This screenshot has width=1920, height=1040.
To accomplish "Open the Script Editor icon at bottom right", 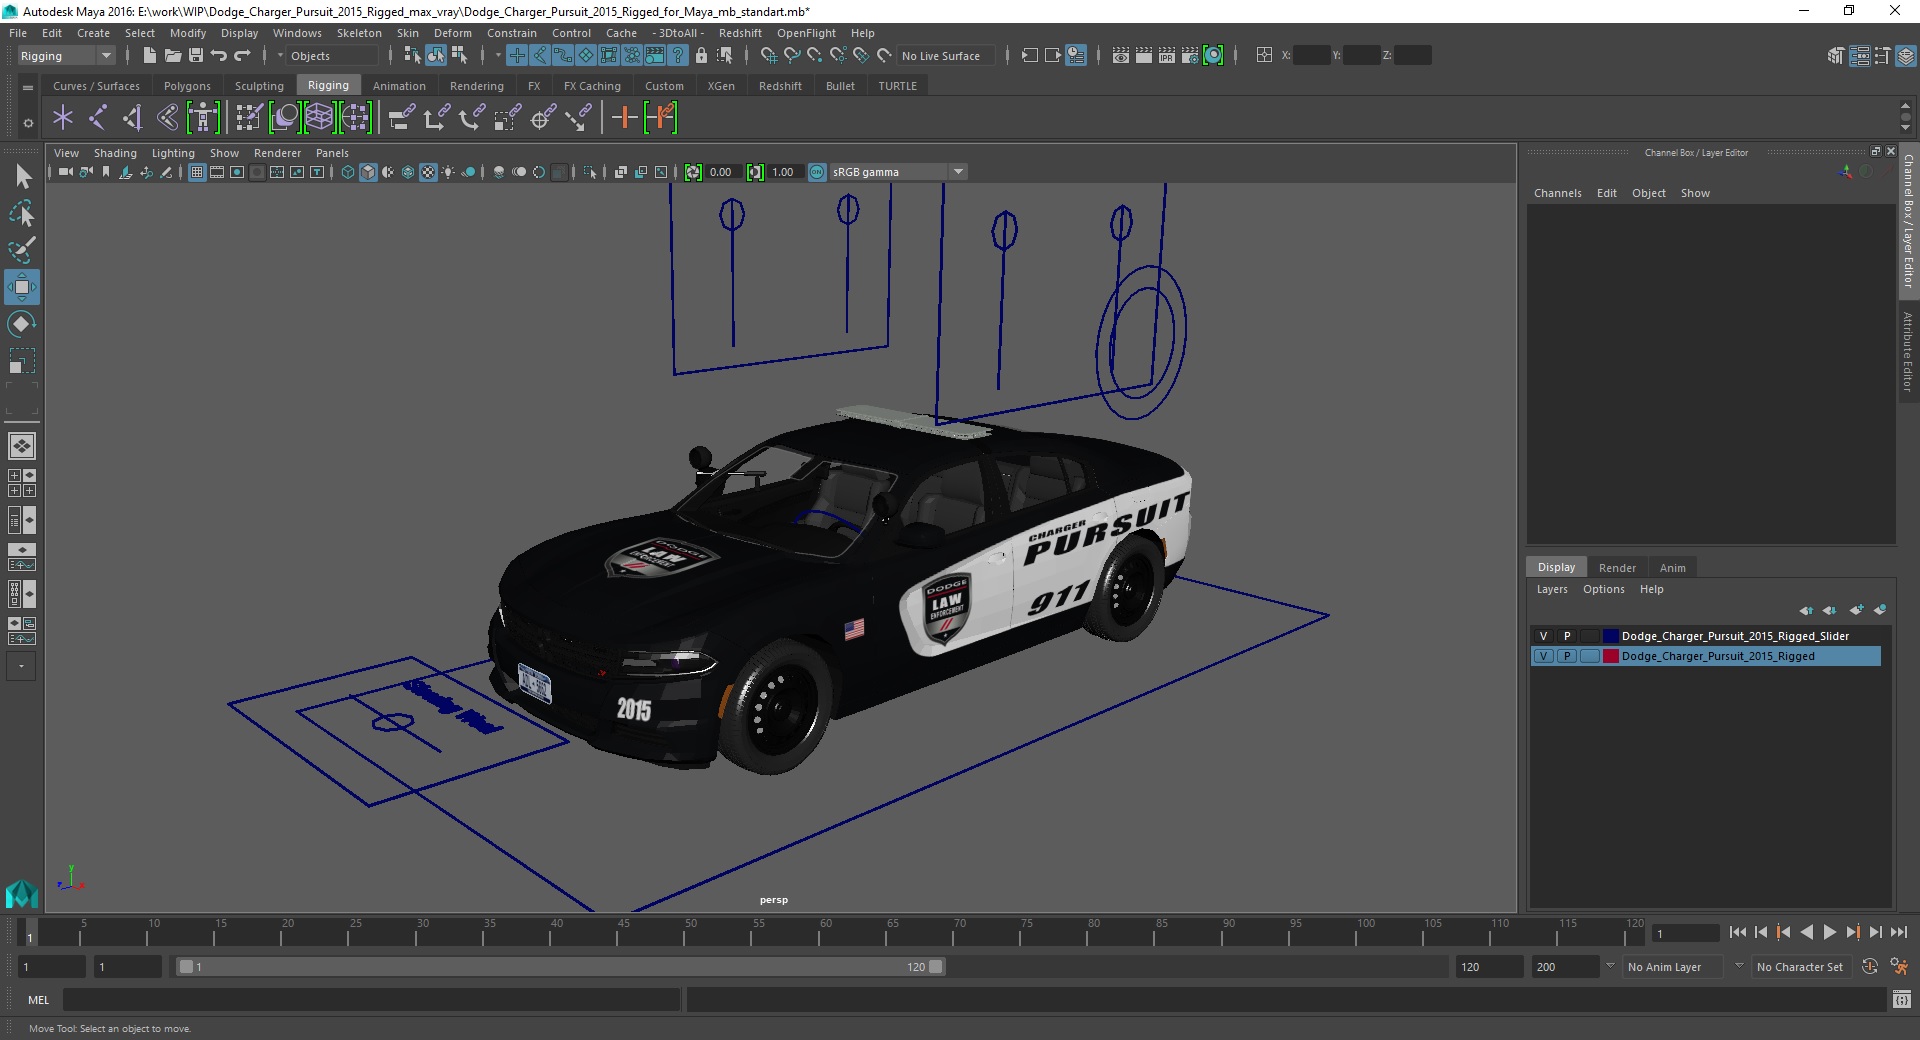I will [1901, 1000].
